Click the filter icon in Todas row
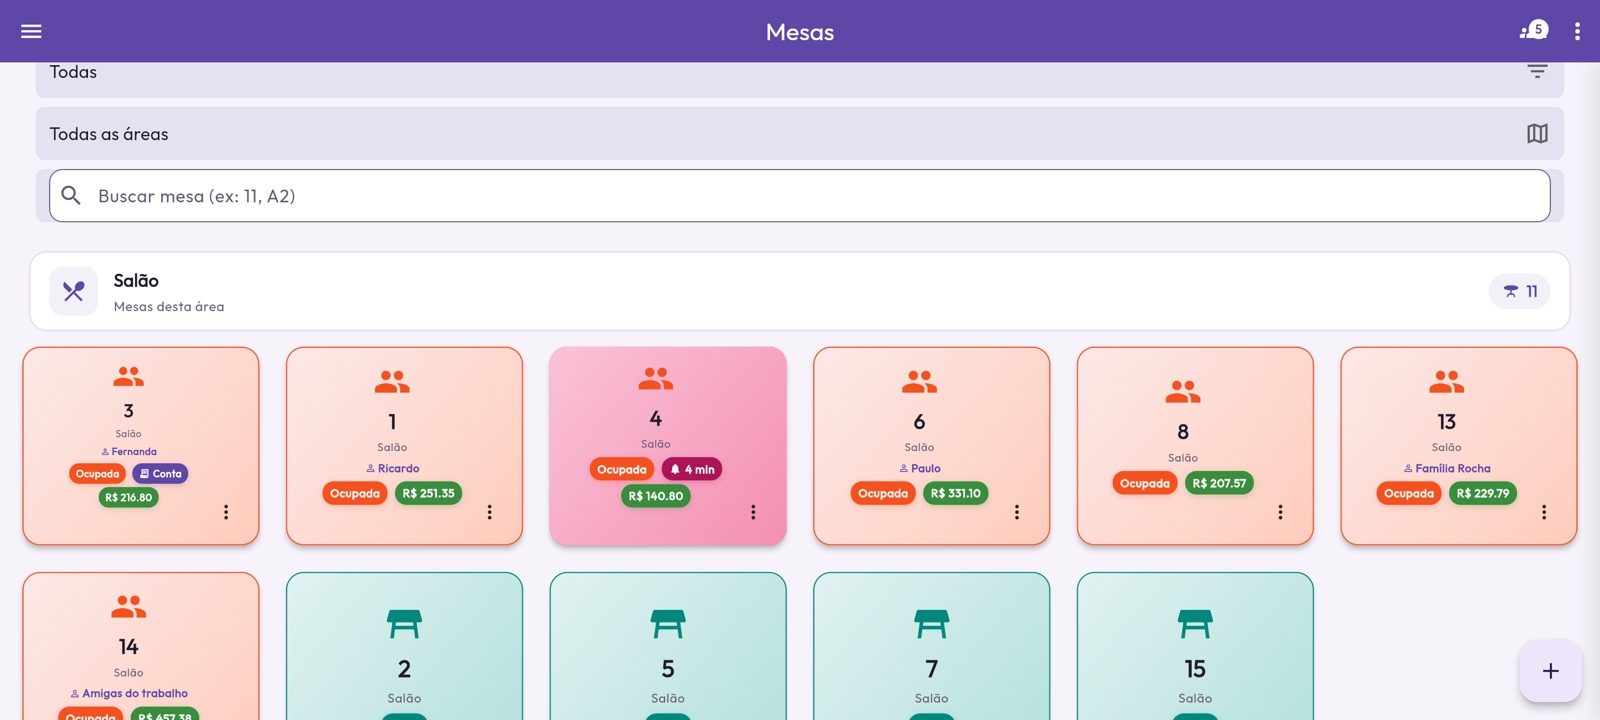This screenshot has width=1600, height=720. click(x=1537, y=71)
